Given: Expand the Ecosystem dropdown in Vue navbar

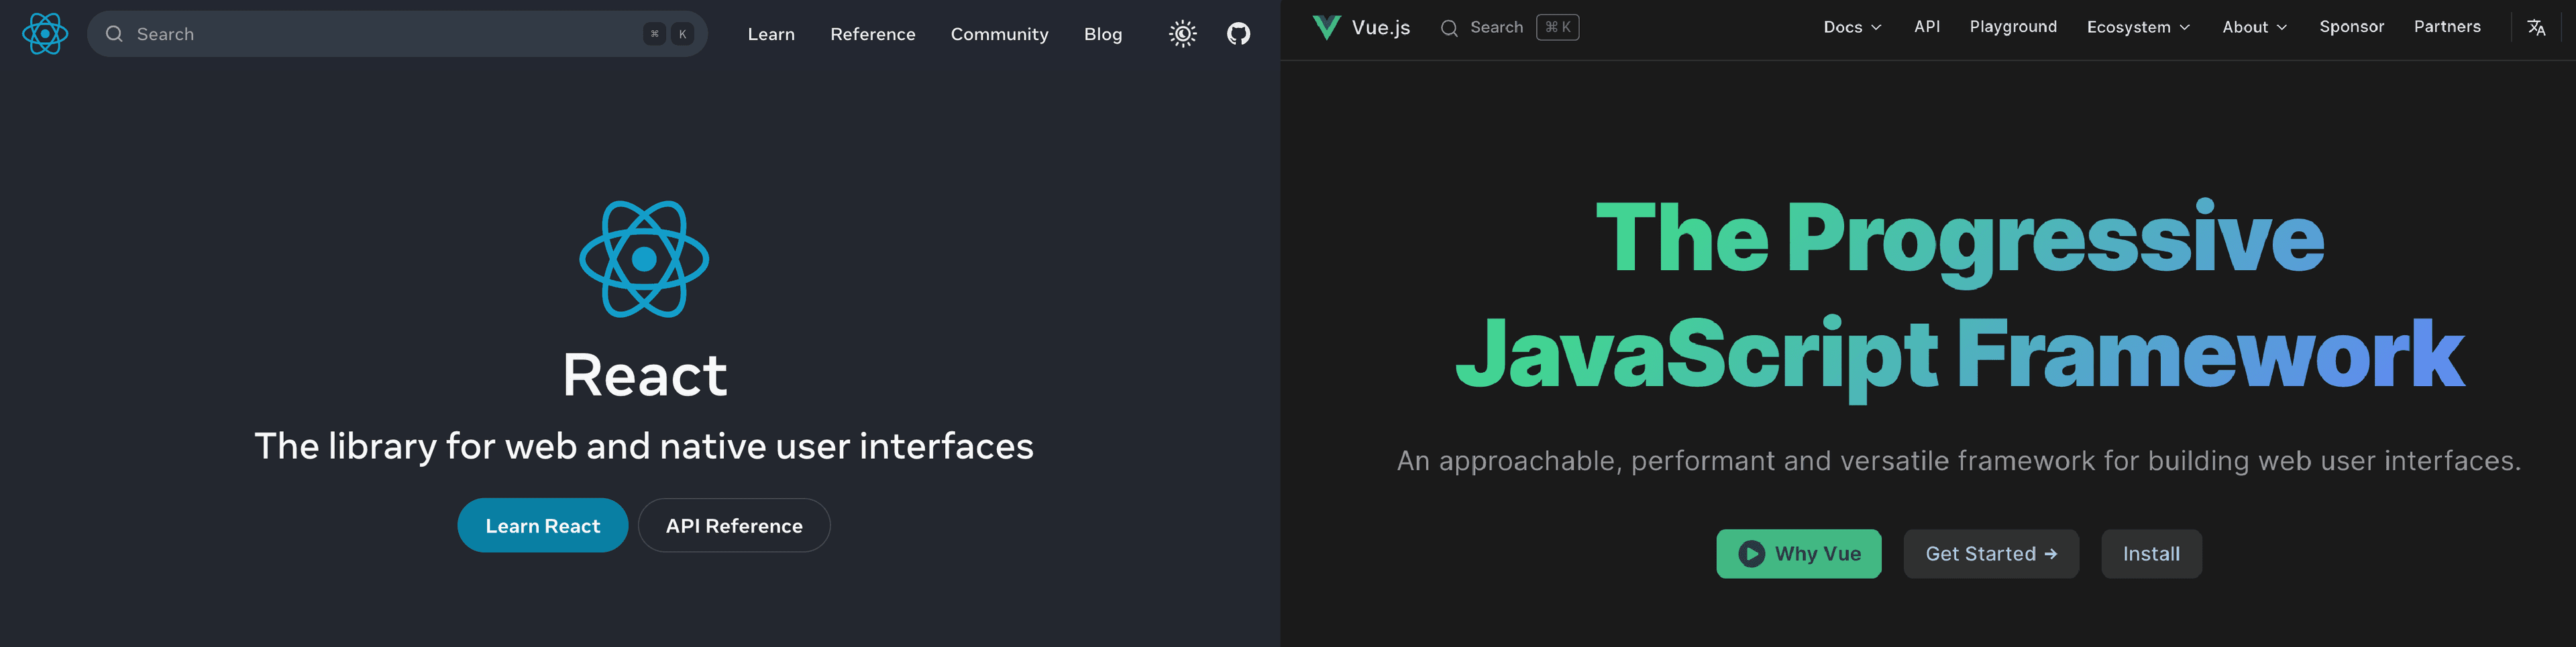Looking at the screenshot, I should [x=2138, y=27].
